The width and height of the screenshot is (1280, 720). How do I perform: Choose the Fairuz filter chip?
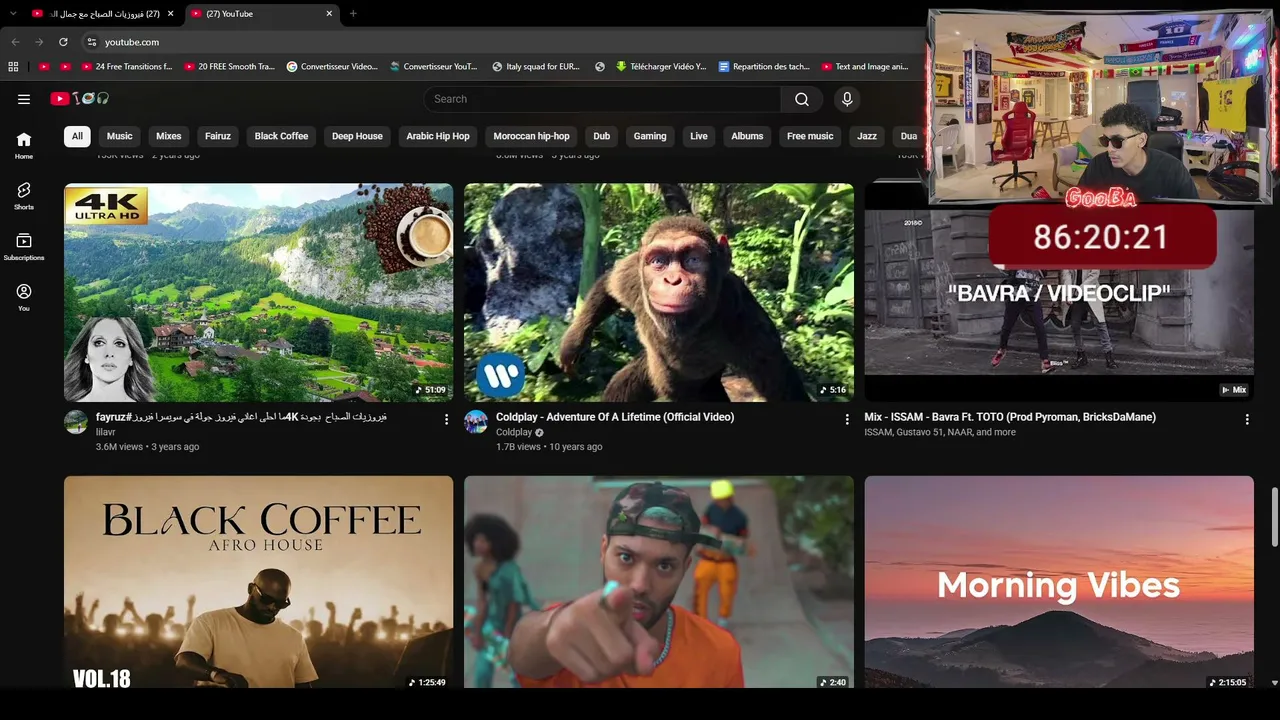[x=218, y=136]
